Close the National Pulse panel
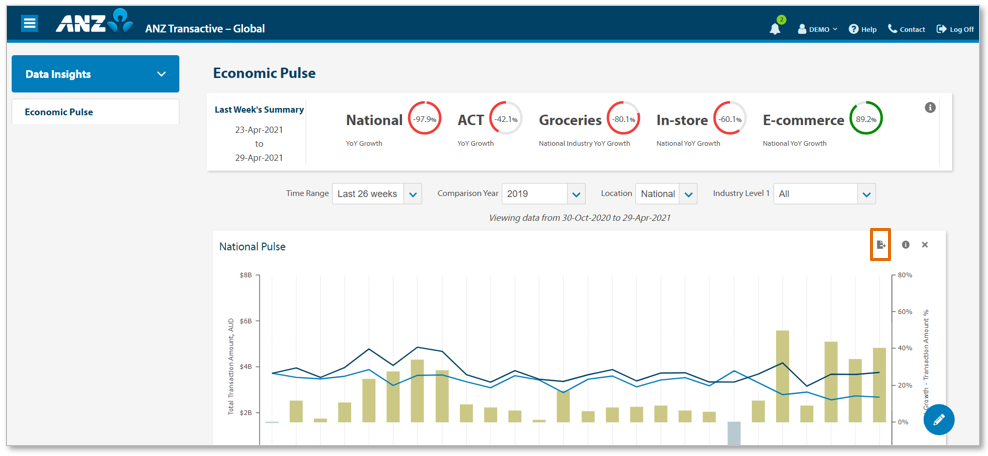The image size is (988, 456). (x=925, y=244)
